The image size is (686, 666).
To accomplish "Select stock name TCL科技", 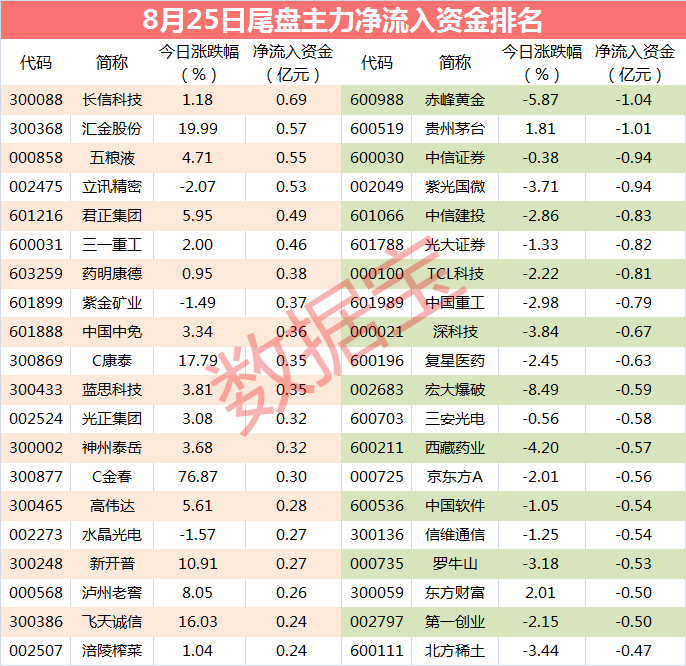I will [455, 273].
